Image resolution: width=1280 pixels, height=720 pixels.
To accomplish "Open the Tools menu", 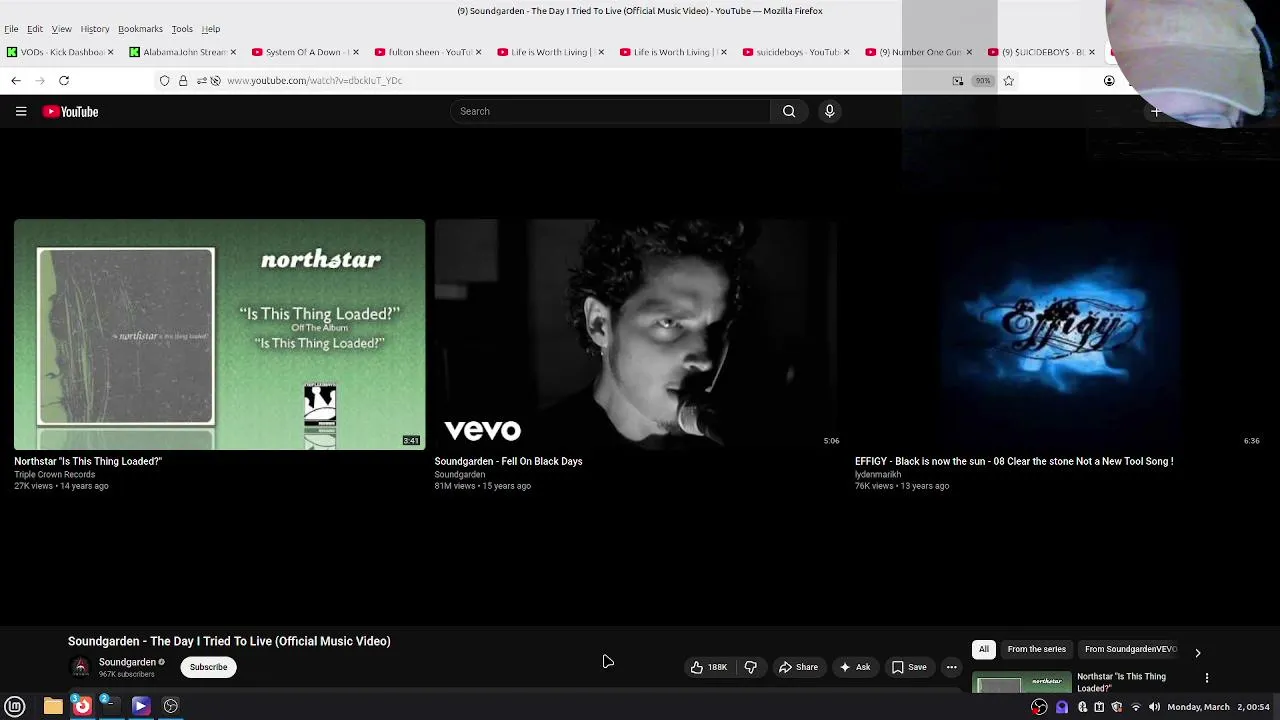I will (x=182, y=29).
